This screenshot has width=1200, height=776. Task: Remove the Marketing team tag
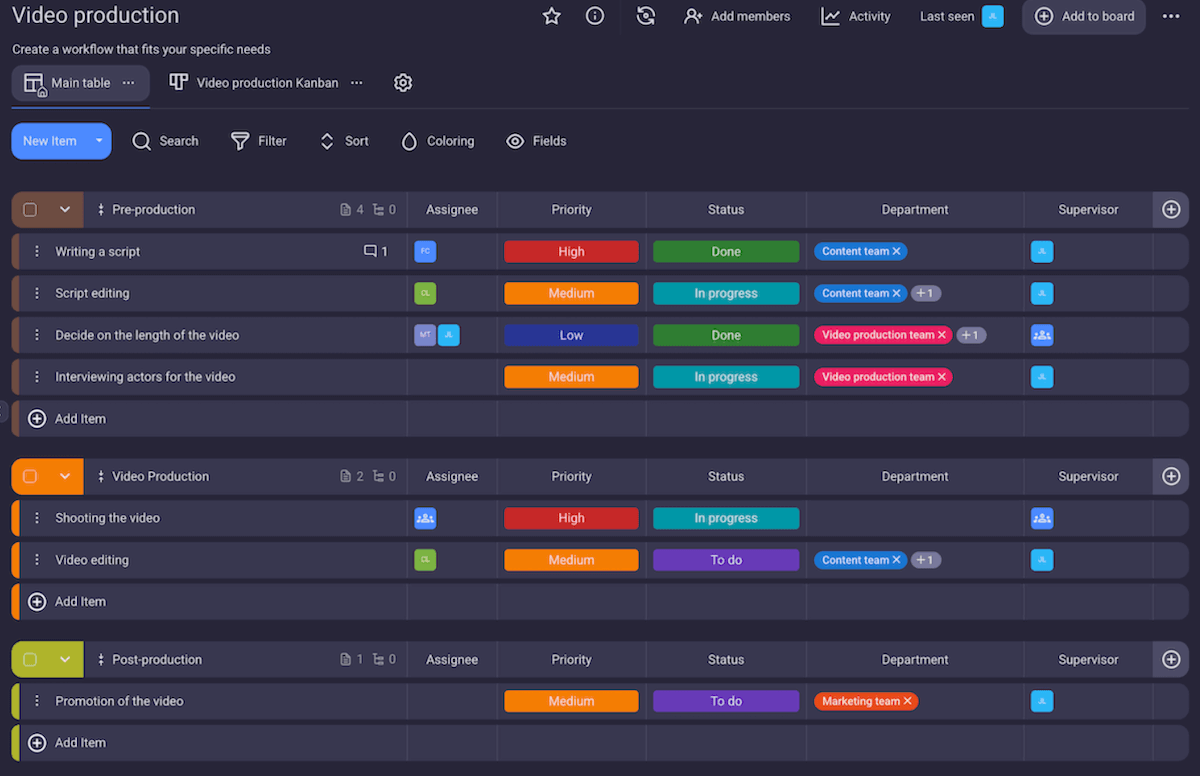906,701
